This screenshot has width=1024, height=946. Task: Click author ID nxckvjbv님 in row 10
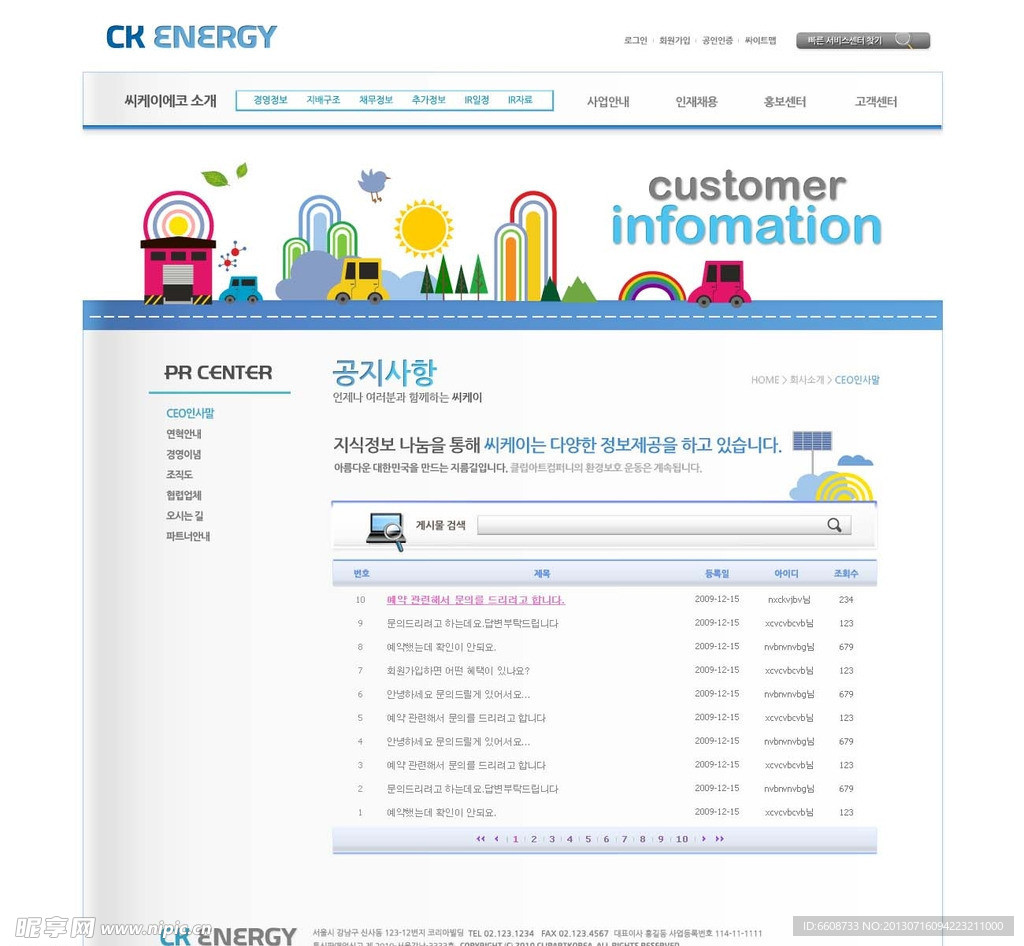tap(789, 599)
